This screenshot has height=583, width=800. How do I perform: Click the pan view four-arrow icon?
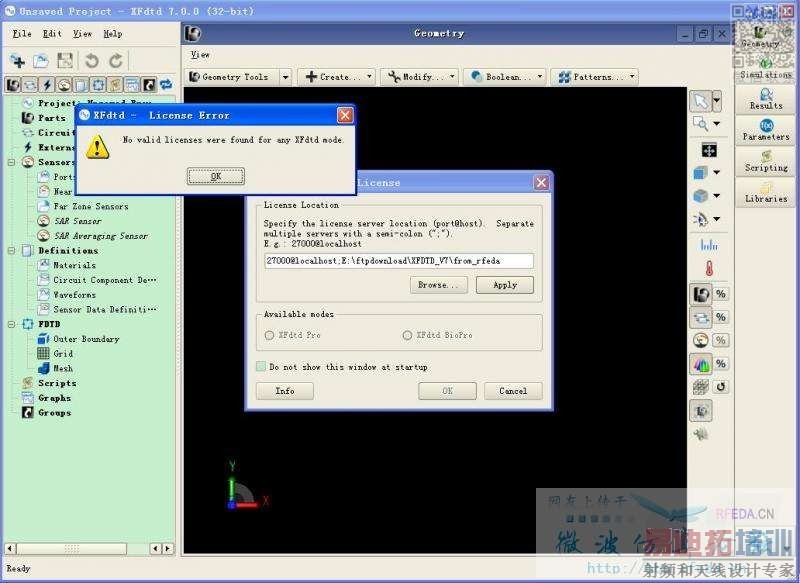pos(709,150)
